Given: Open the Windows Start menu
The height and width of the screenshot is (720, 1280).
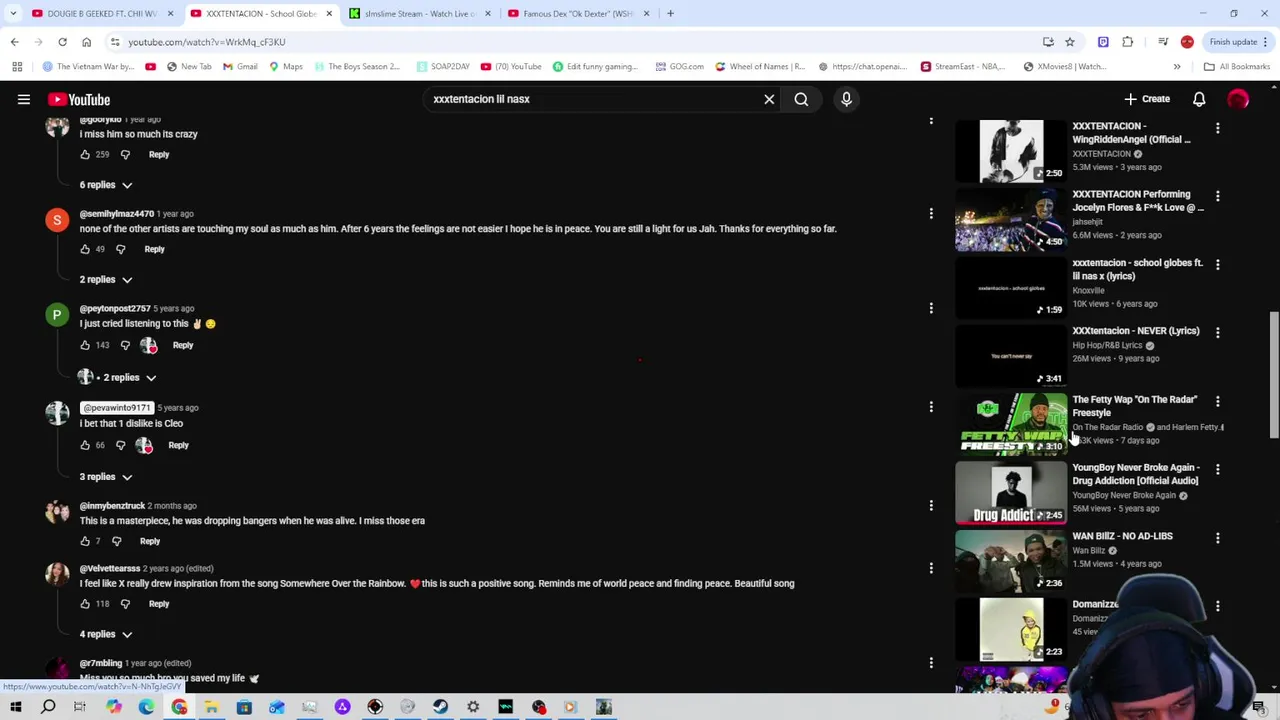Looking at the screenshot, I should point(15,707).
